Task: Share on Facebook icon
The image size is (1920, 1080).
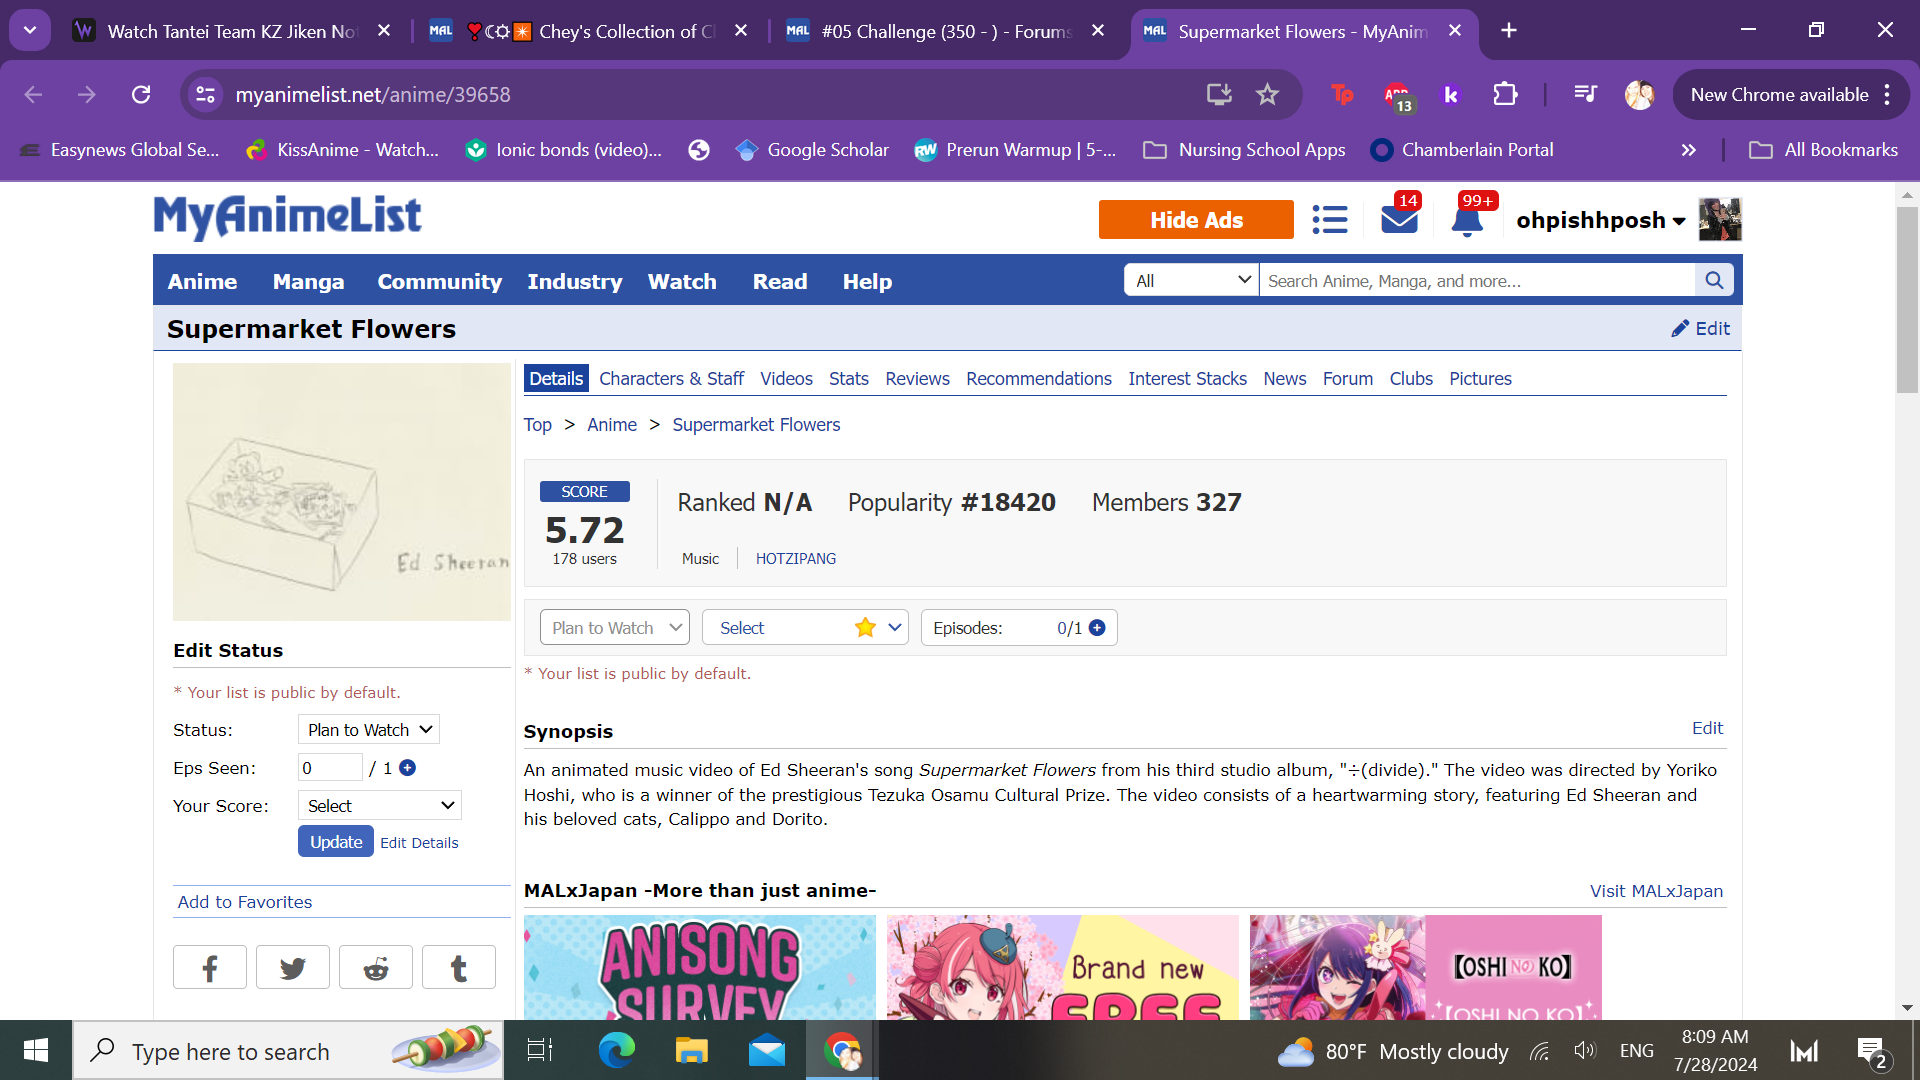Action: tap(210, 967)
